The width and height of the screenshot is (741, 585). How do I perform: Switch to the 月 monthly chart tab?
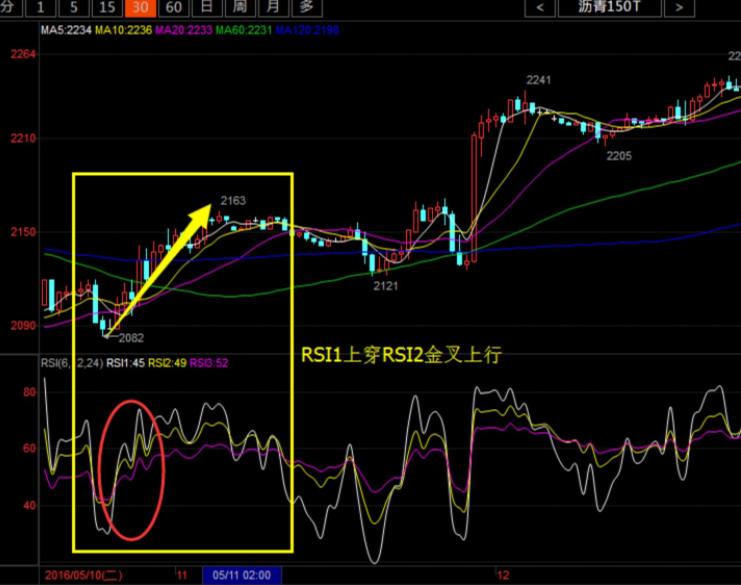coord(273,7)
